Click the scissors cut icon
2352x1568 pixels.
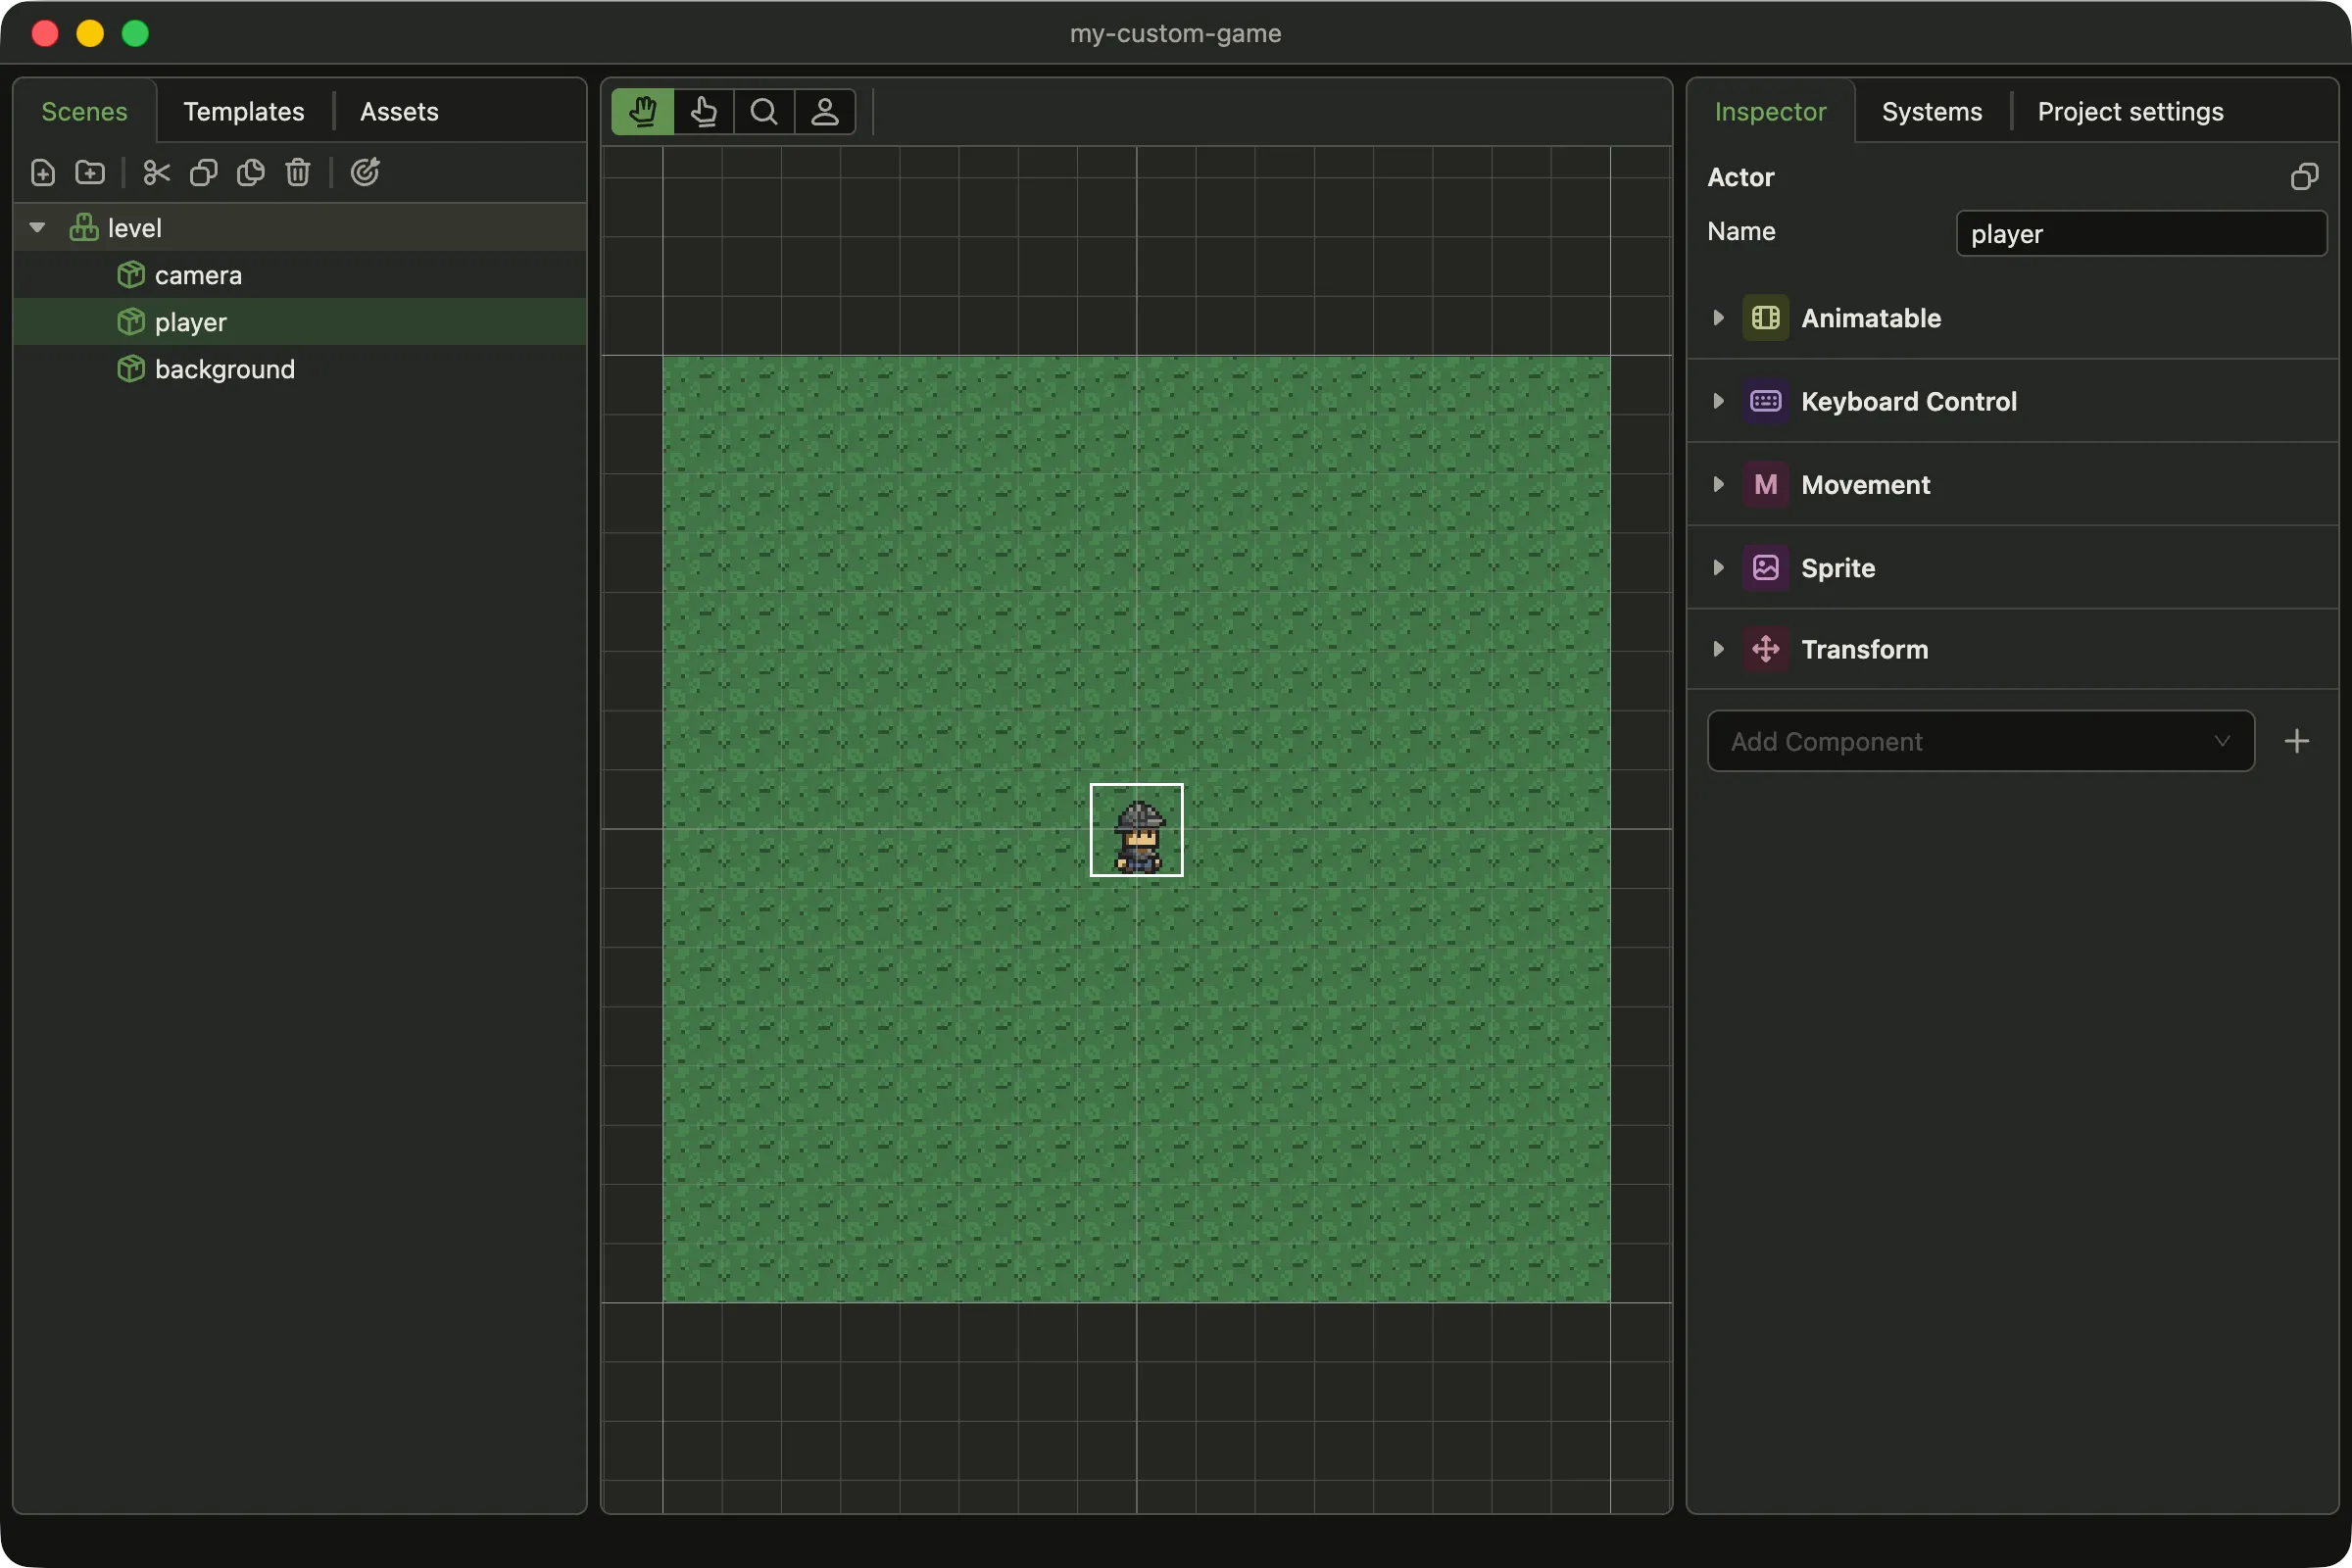[157, 173]
